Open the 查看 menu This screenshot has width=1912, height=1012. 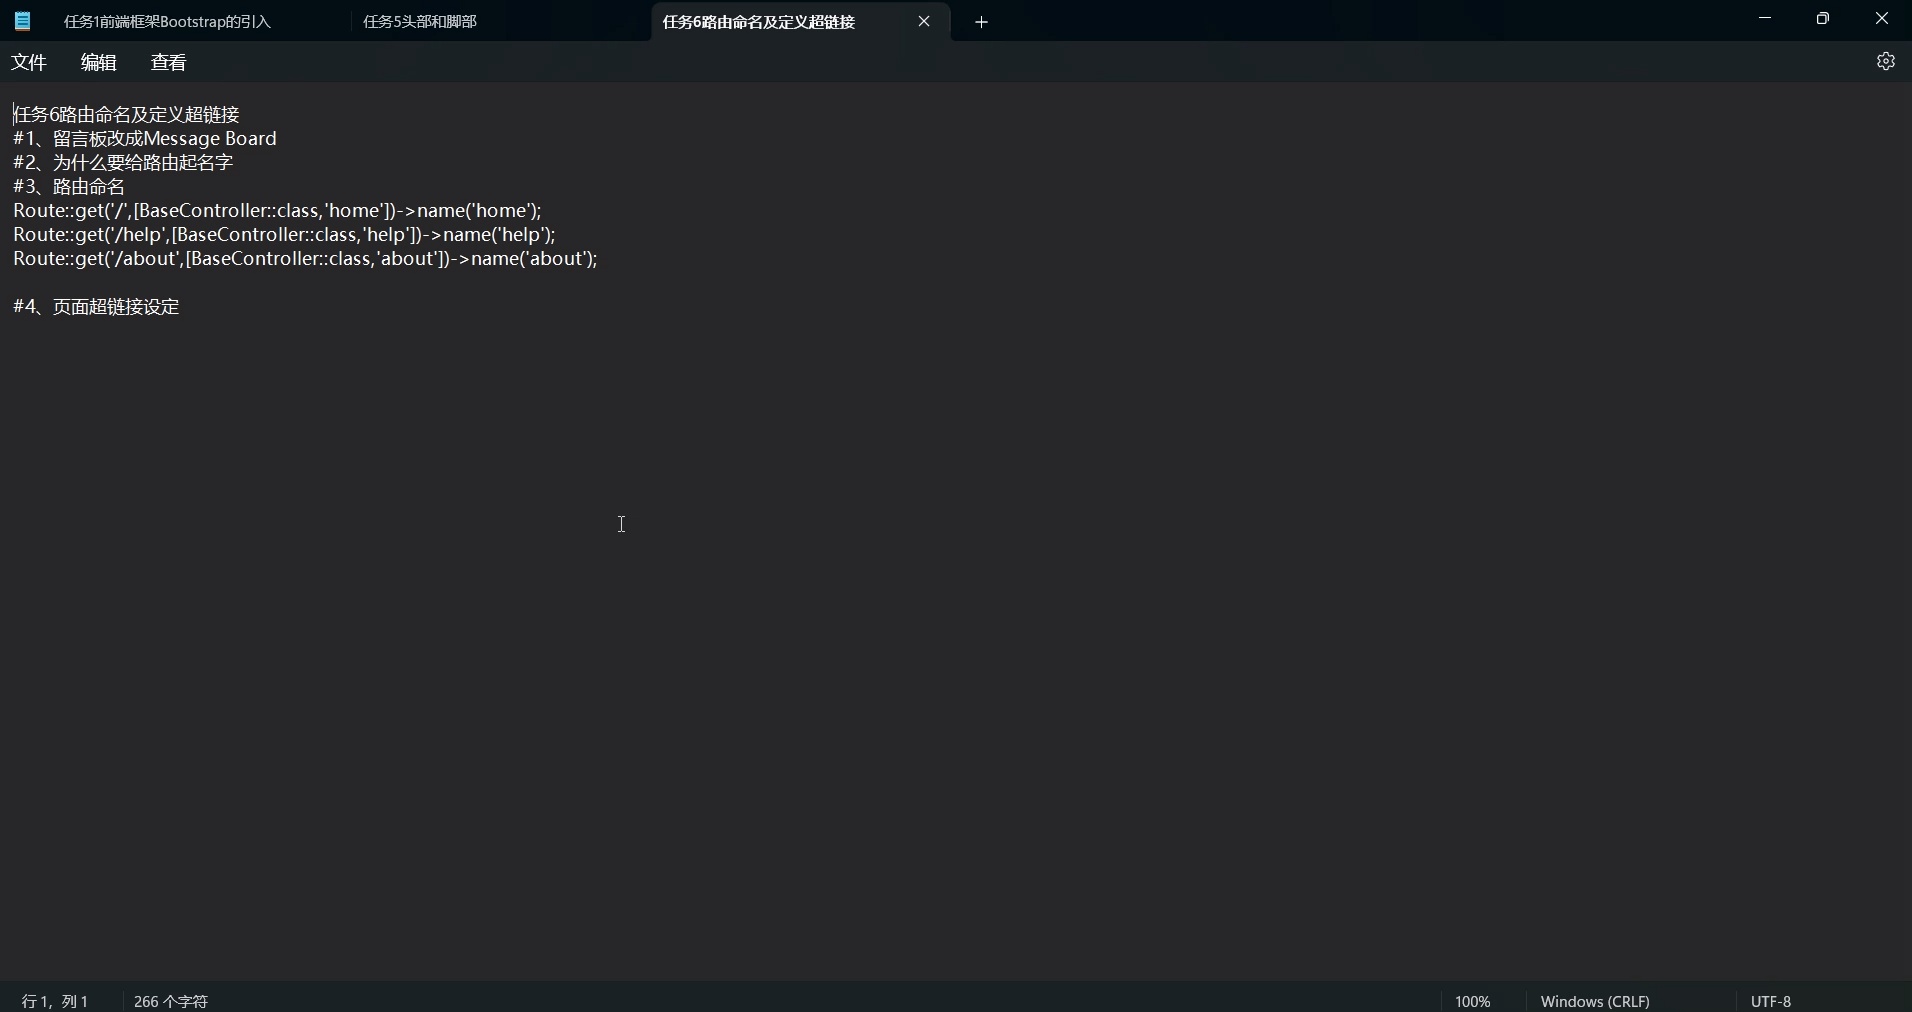(168, 62)
